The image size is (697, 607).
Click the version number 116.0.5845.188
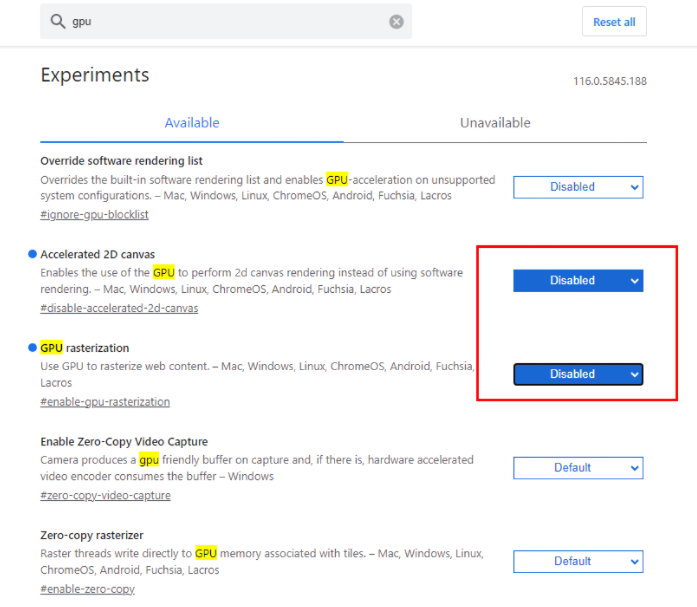coord(609,81)
